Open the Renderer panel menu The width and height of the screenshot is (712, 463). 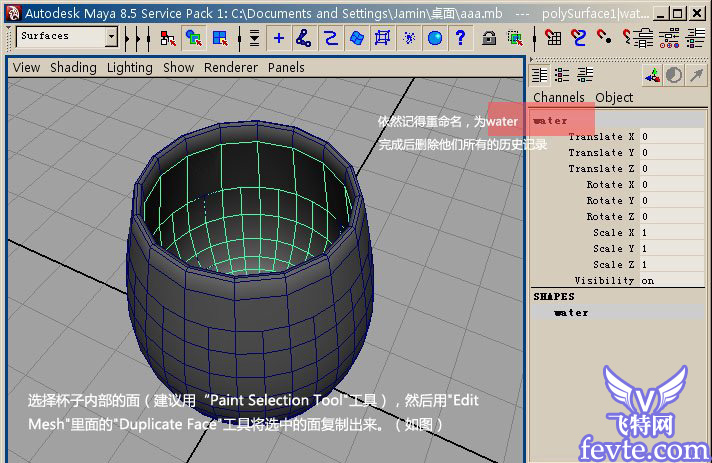tap(230, 67)
